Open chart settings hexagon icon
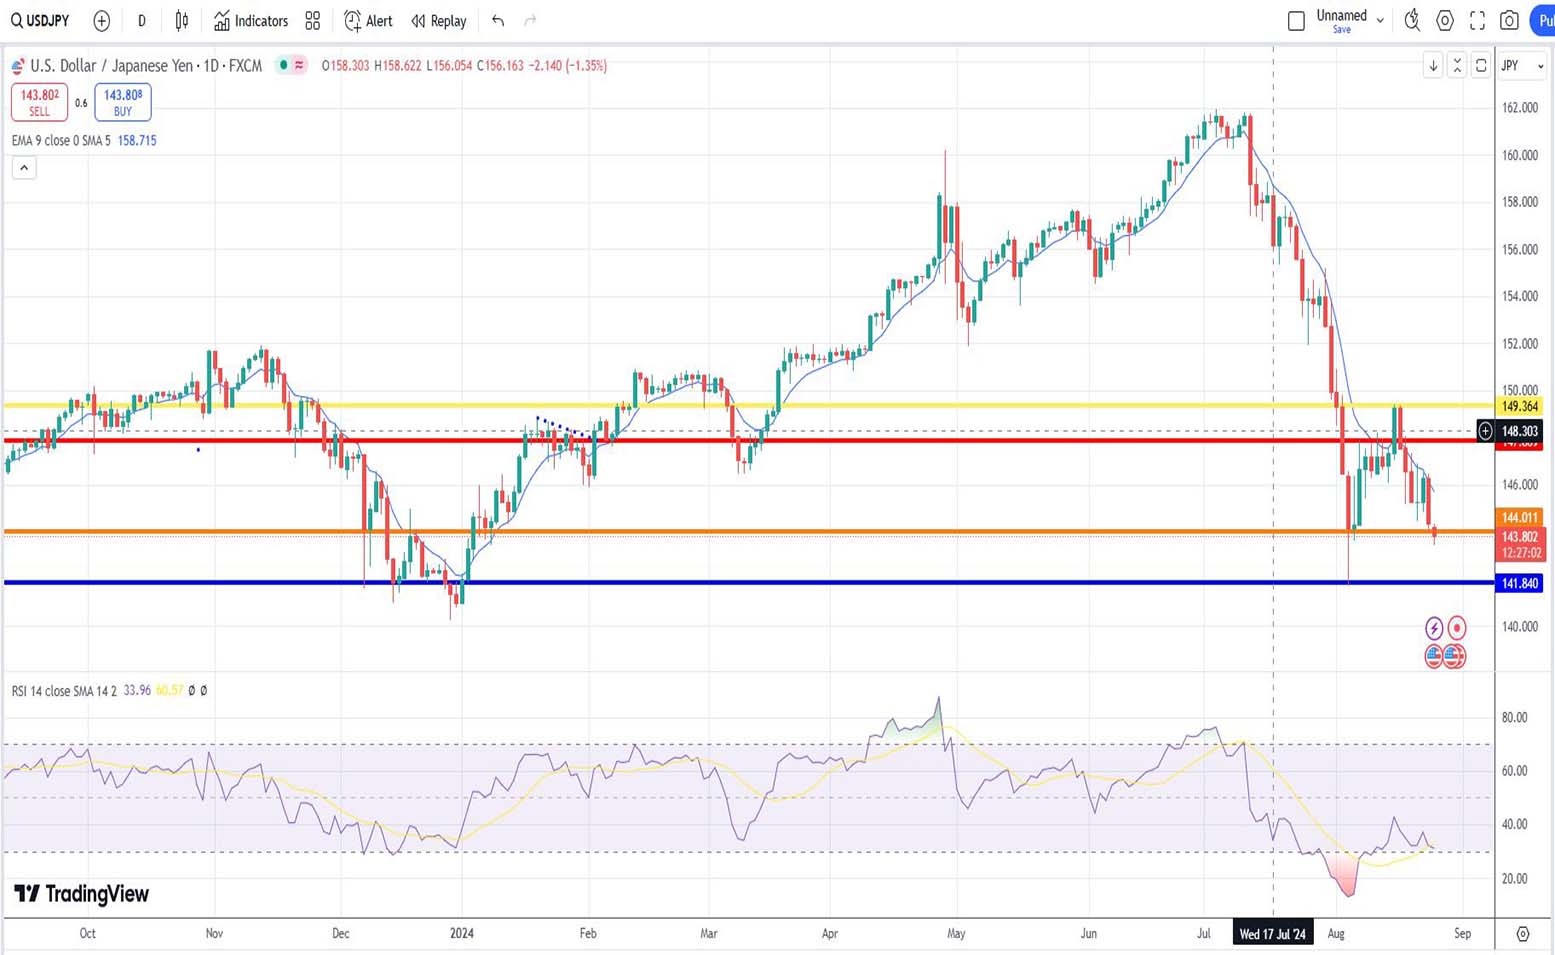This screenshot has height=955, width=1555. tap(1445, 20)
